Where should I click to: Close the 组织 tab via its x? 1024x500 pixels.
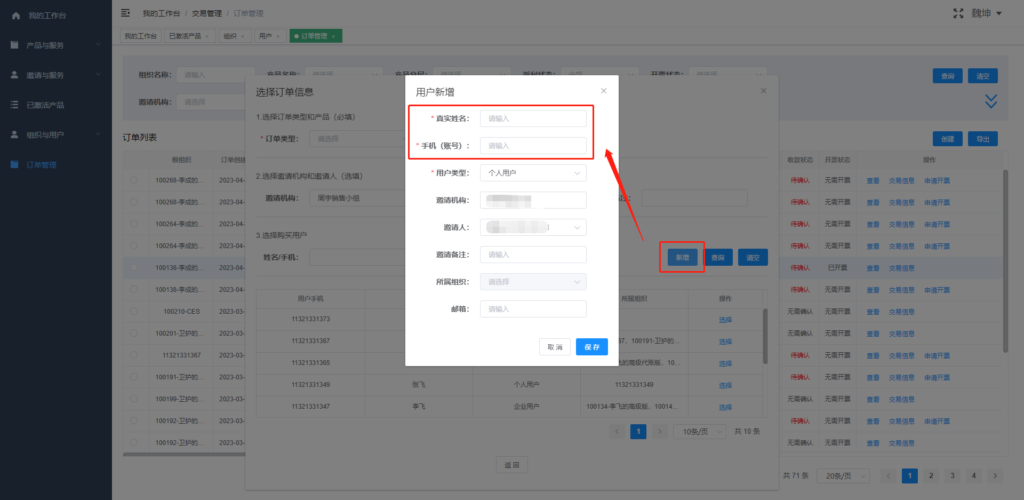pyautogui.click(x=242, y=37)
